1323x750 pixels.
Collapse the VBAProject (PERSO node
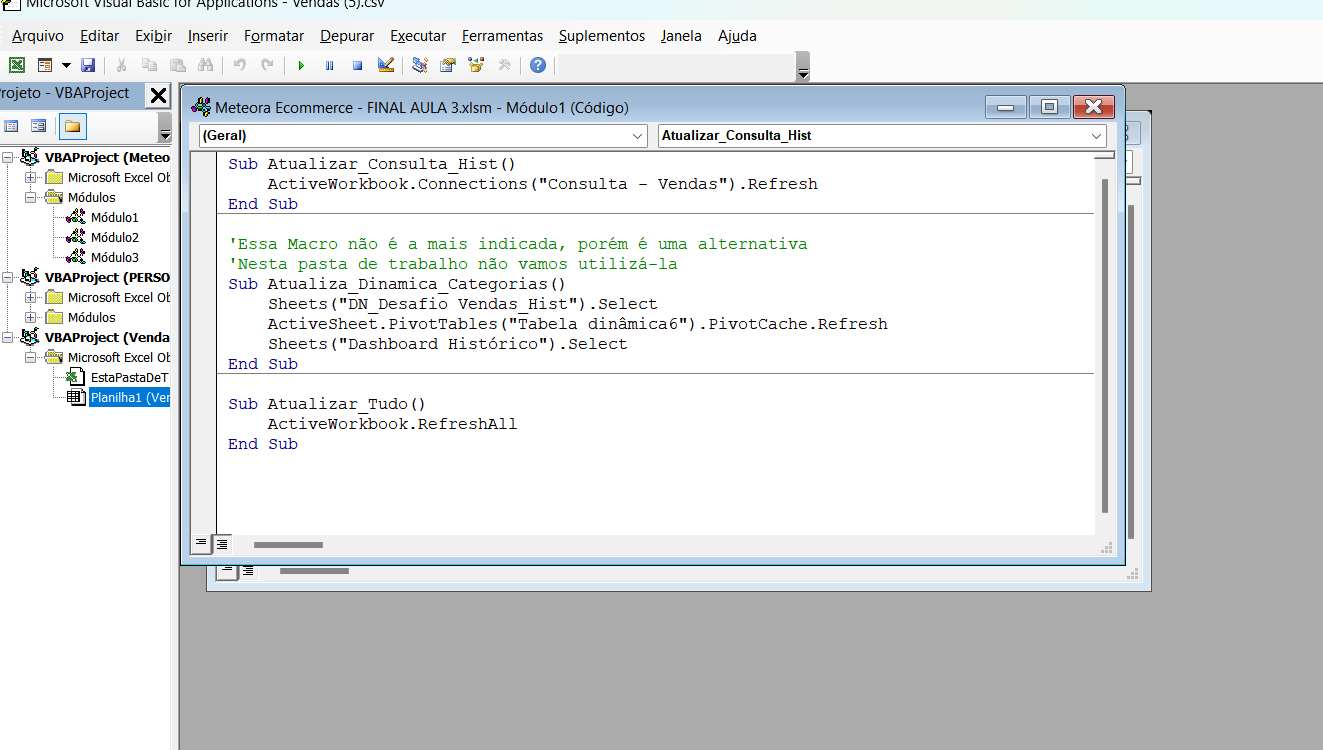[7, 277]
